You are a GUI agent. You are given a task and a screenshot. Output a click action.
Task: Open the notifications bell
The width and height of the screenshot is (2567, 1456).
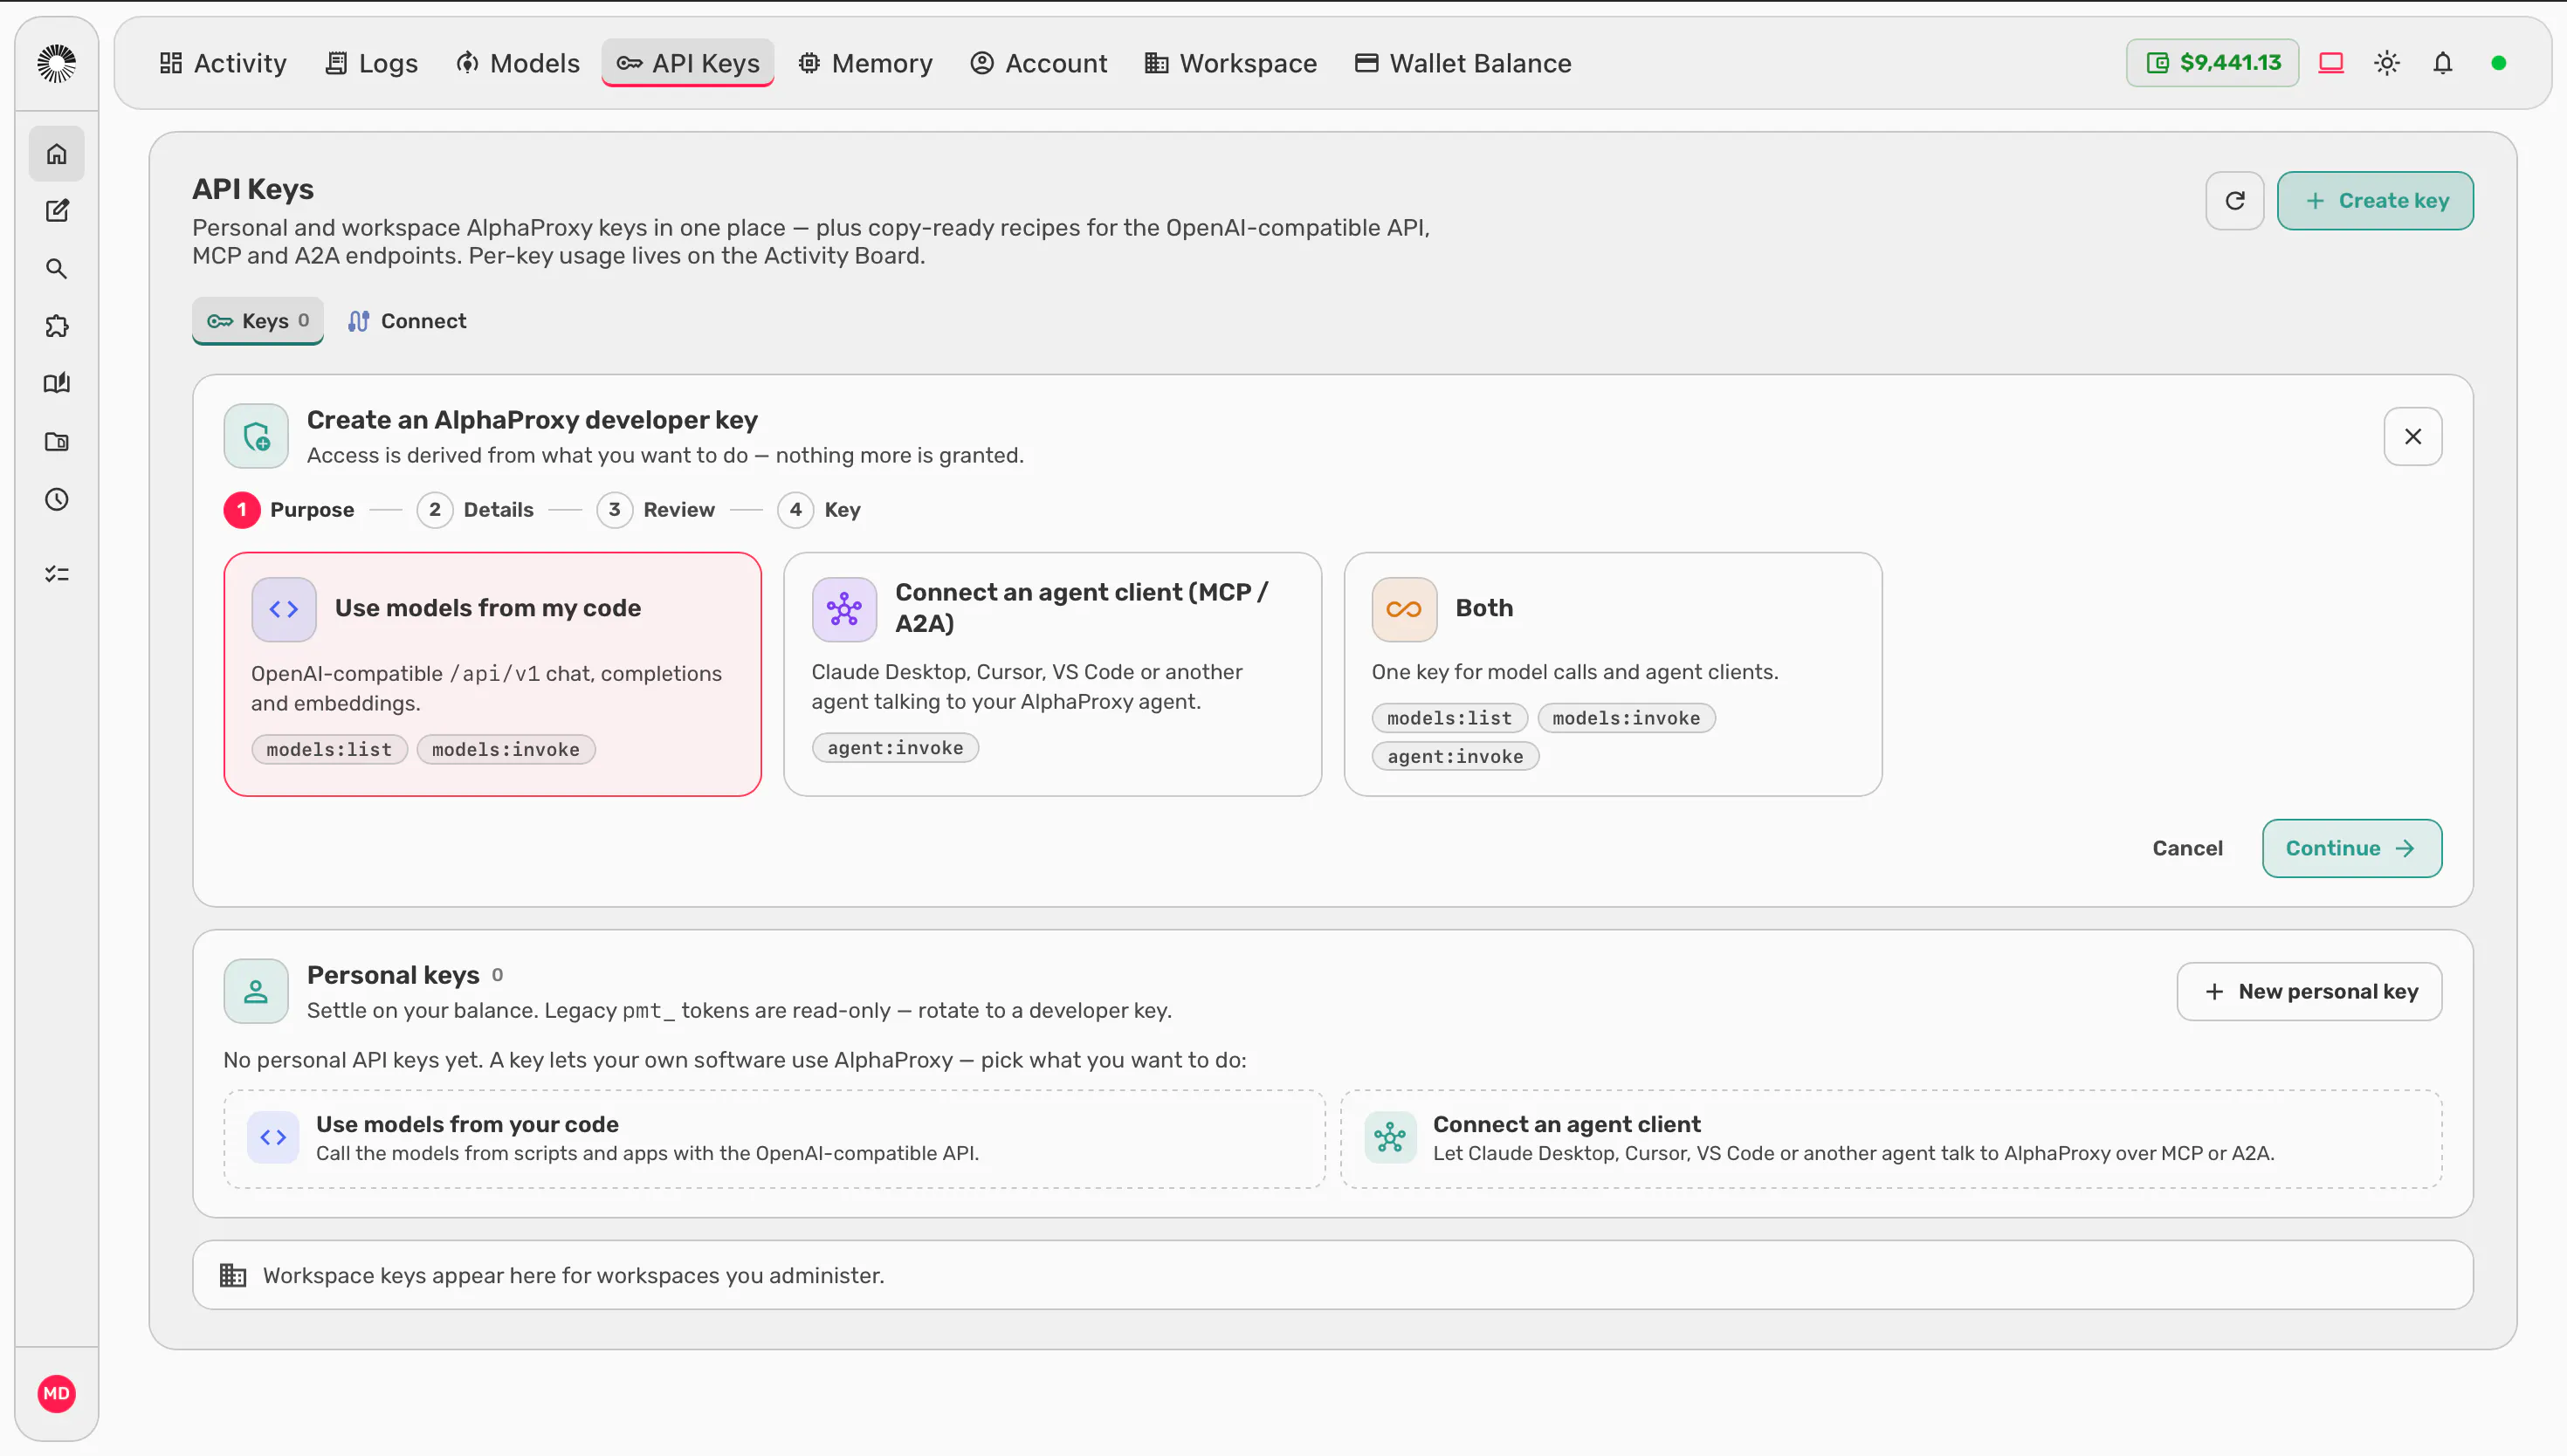pos(2443,63)
